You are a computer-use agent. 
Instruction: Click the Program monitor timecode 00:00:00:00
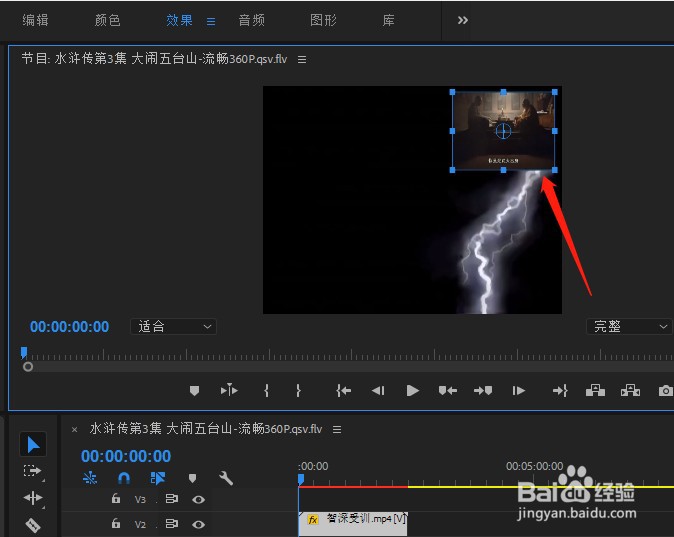tap(69, 327)
